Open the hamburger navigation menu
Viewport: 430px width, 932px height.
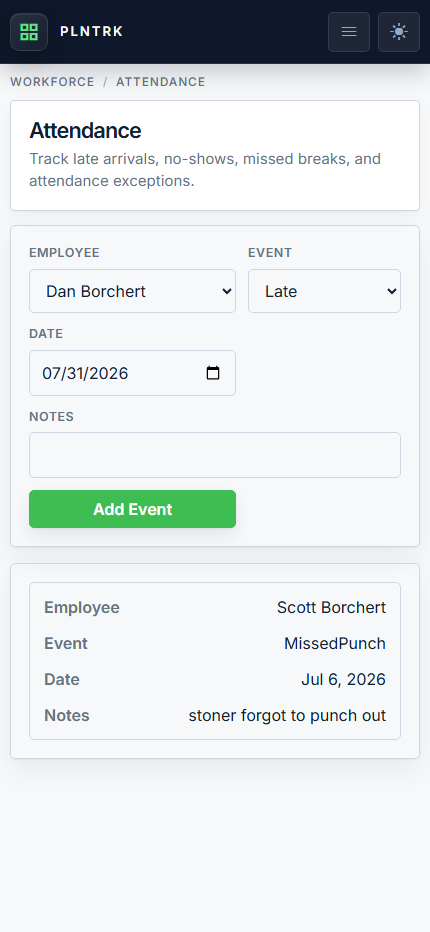[349, 32]
